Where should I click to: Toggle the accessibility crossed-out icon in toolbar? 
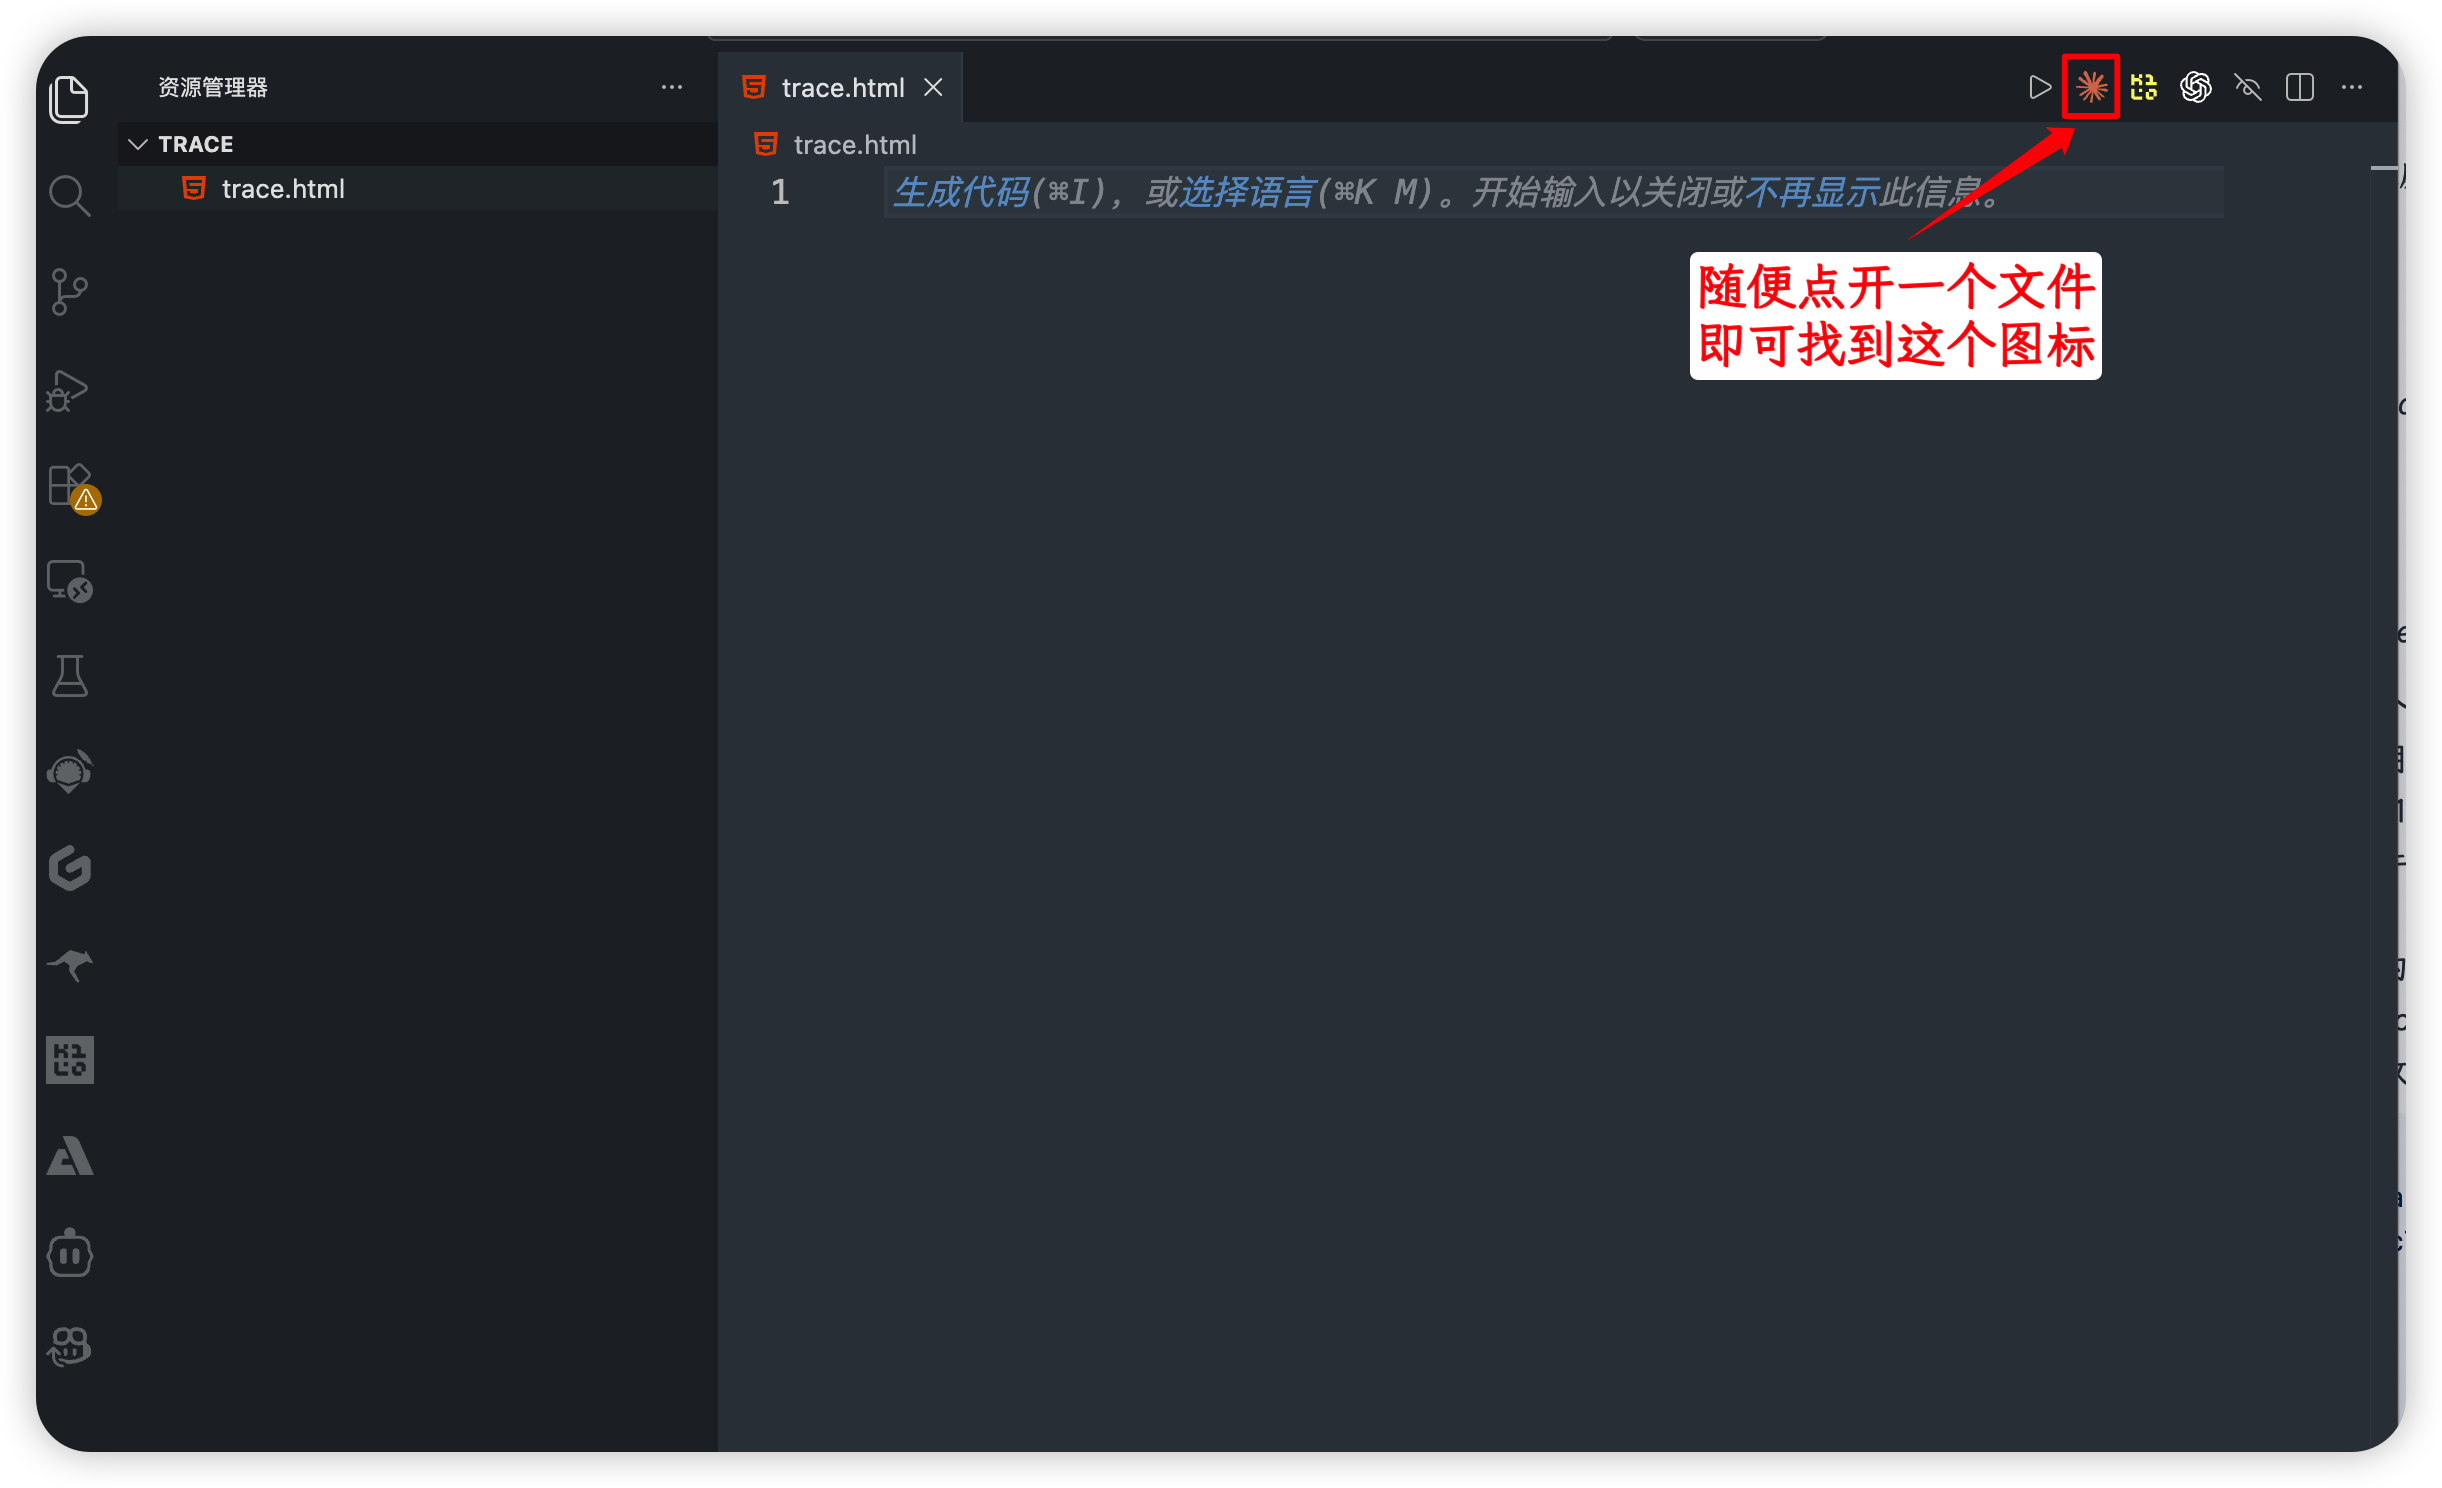(2248, 87)
